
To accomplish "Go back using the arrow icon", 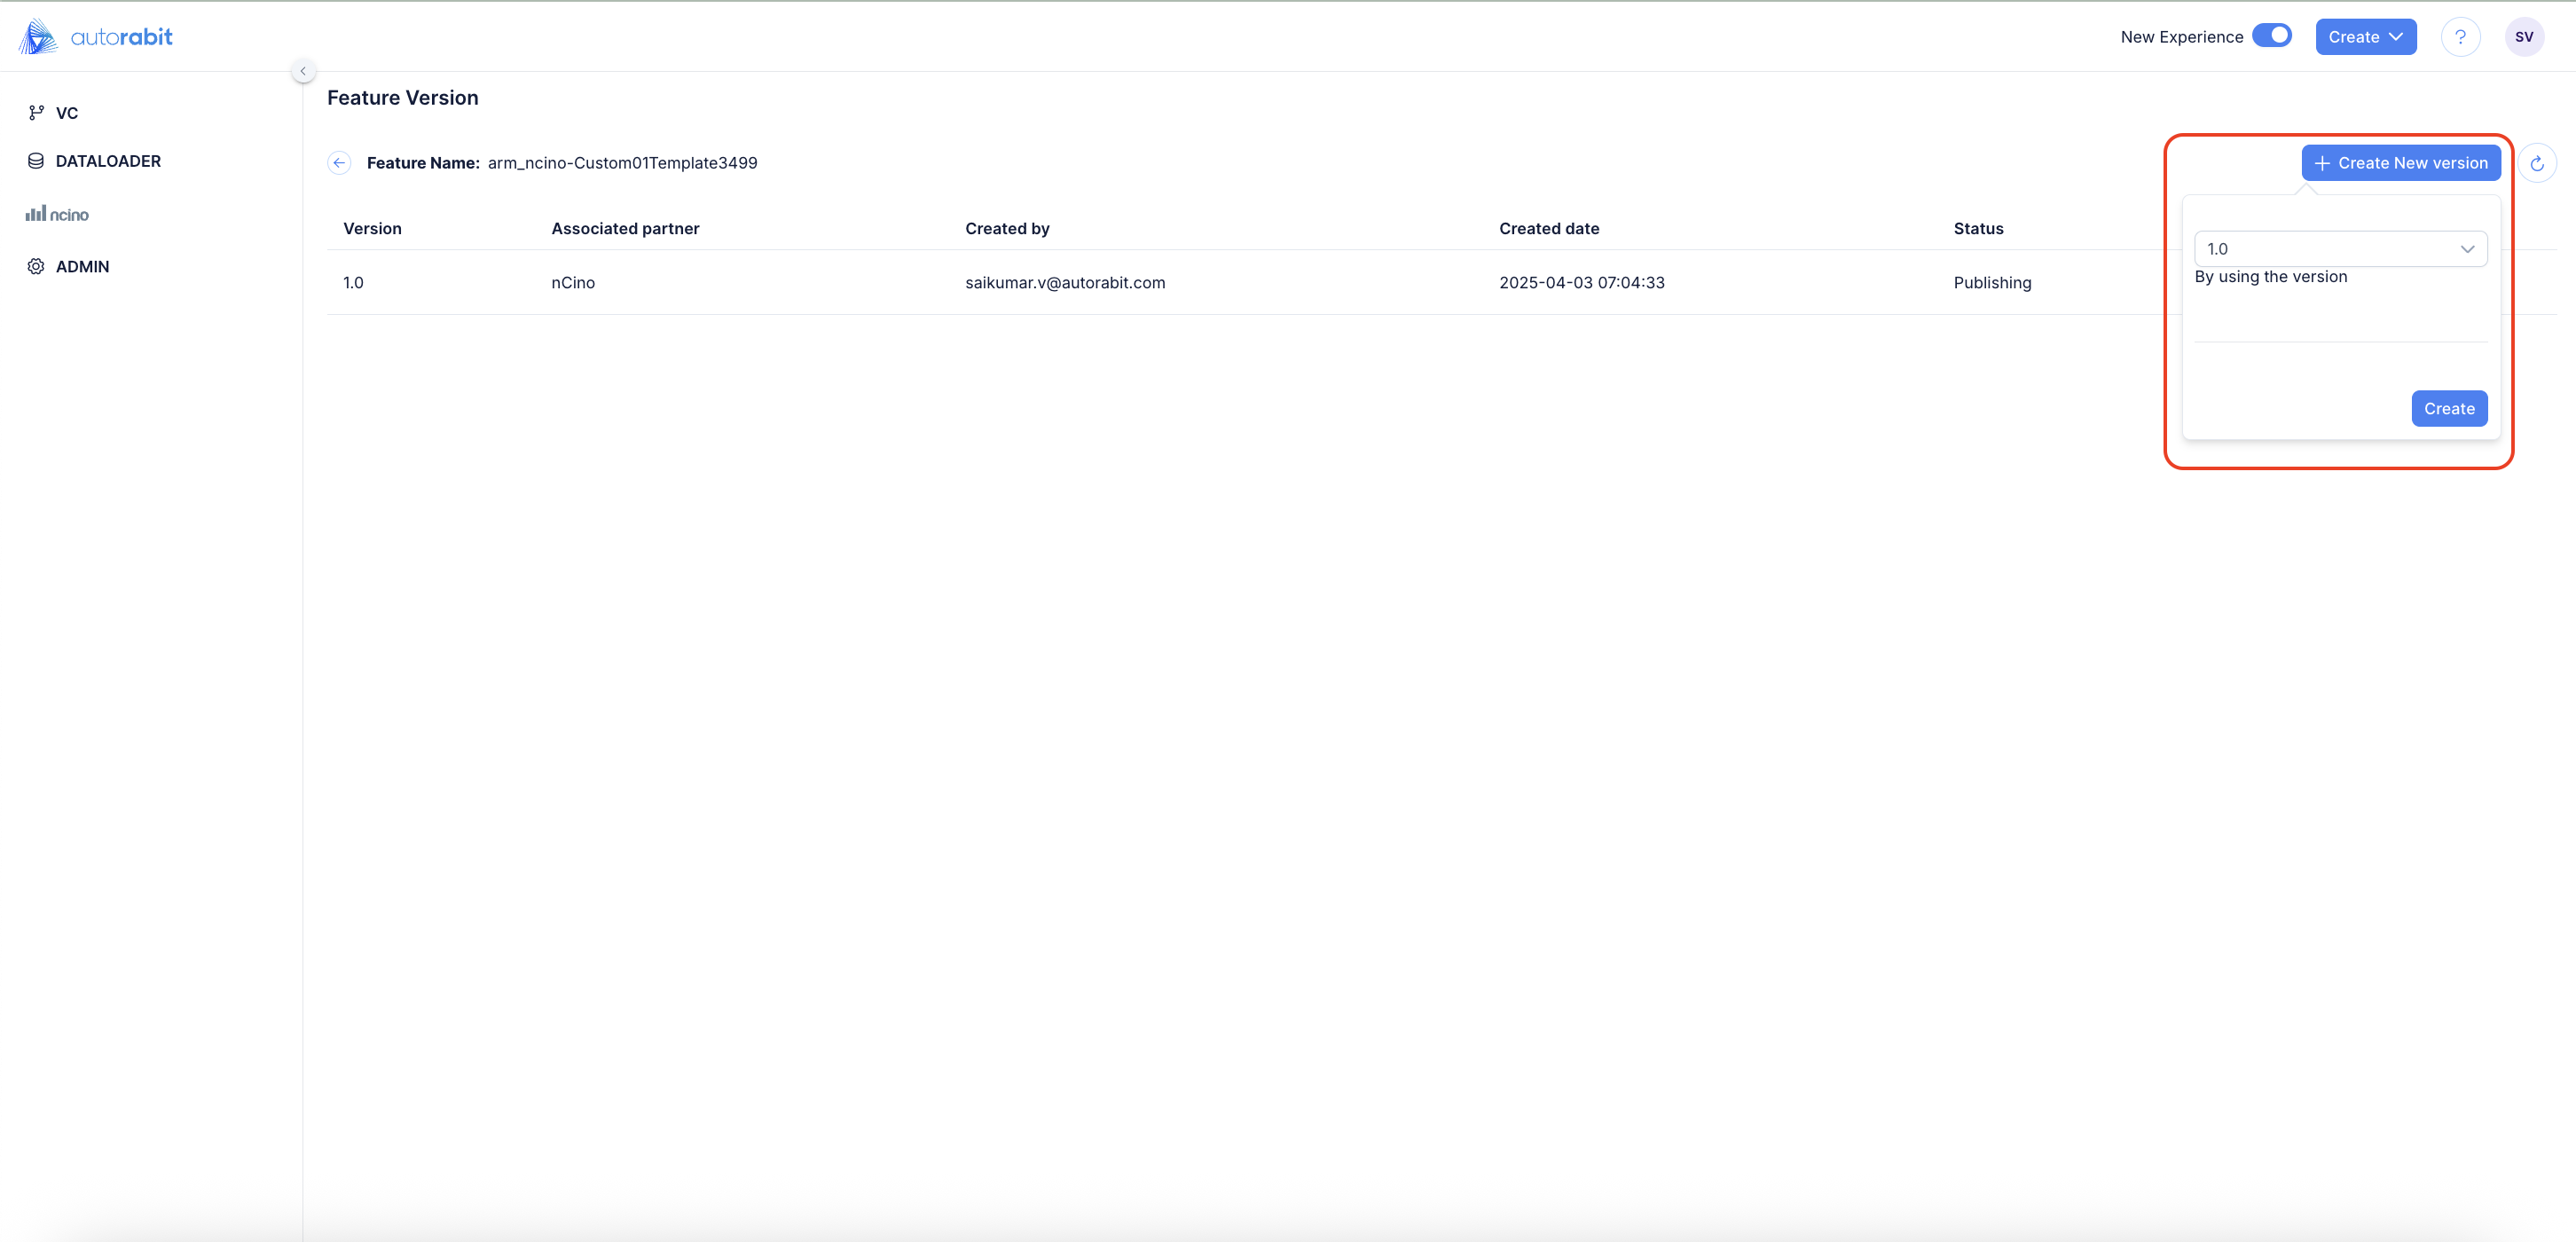I will (x=339, y=163).
